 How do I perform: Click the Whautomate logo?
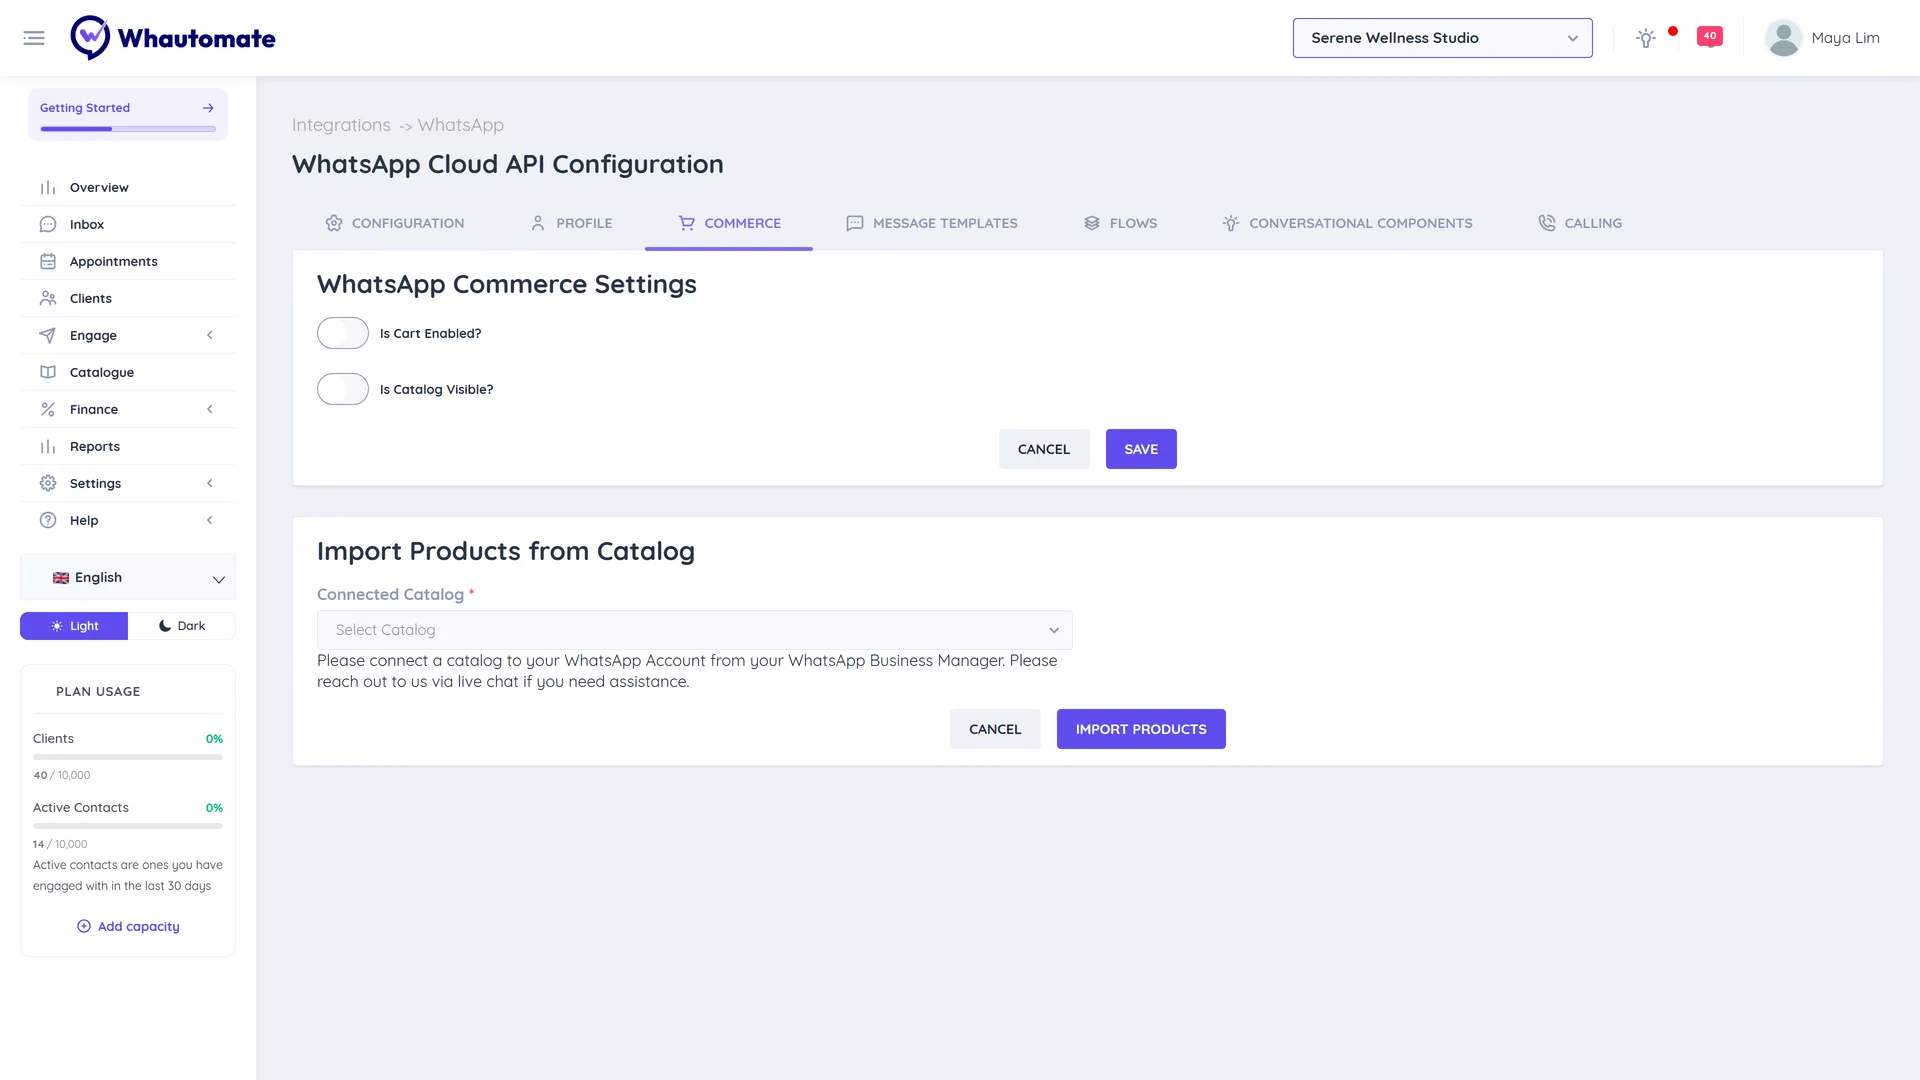click(173, 38)
